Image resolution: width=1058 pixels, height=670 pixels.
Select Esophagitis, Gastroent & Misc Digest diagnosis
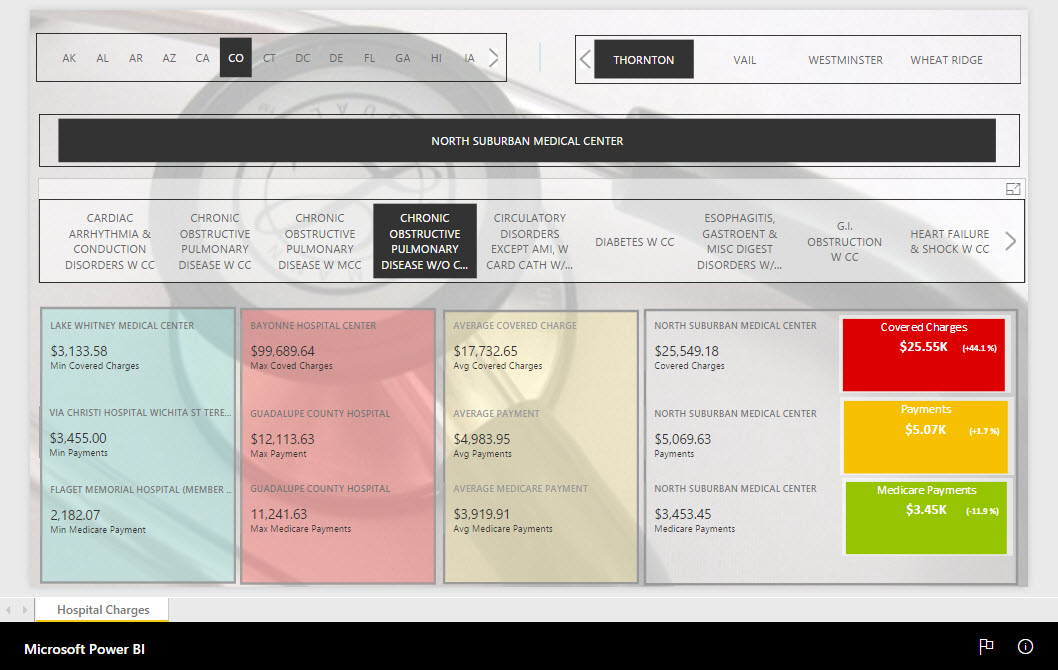coord(740,241)
